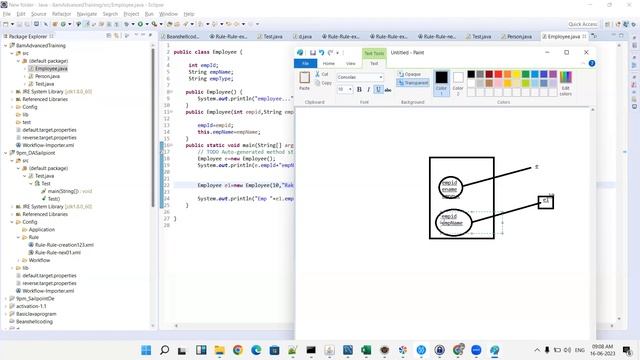Collapse the BamAdvancedTraining project node
This screenshot has width=640, height=360.
[5, 46]
